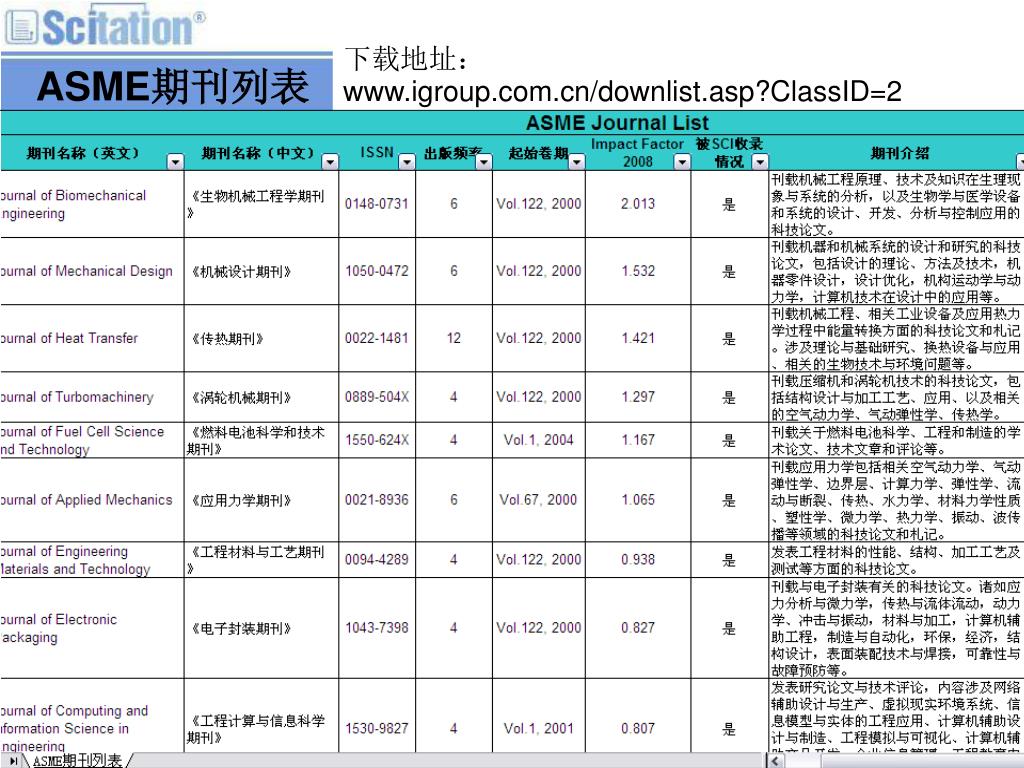Click the Vol.67, 2000 starting volume cell
Screen dimensions: 1024x768
tap(539, 500)
